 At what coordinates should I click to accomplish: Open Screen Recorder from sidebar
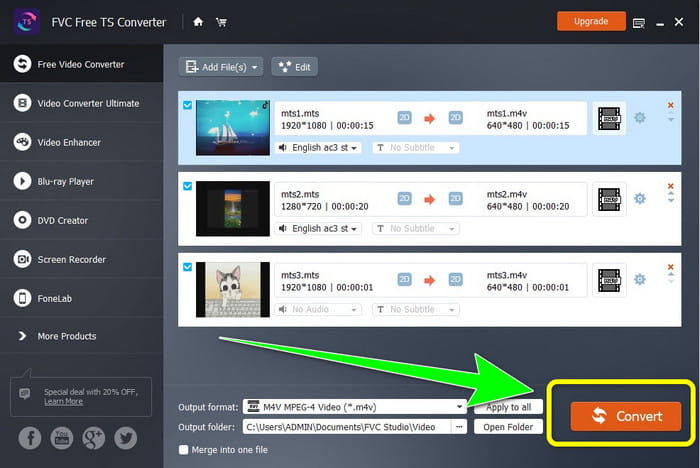(x=81, y=259)
